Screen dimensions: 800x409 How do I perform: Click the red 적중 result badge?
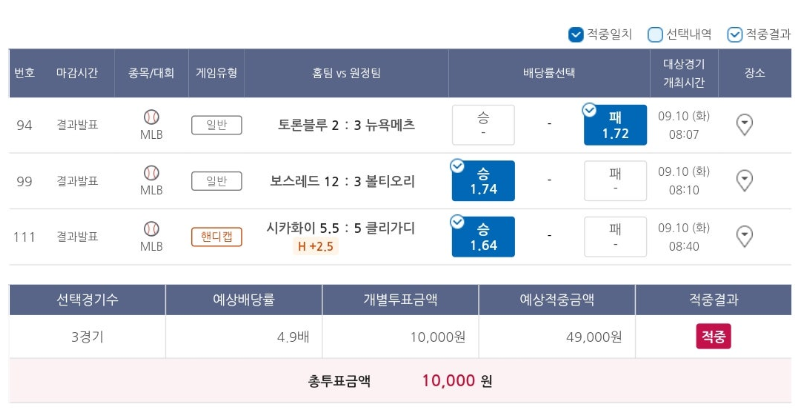coord(713,336)
